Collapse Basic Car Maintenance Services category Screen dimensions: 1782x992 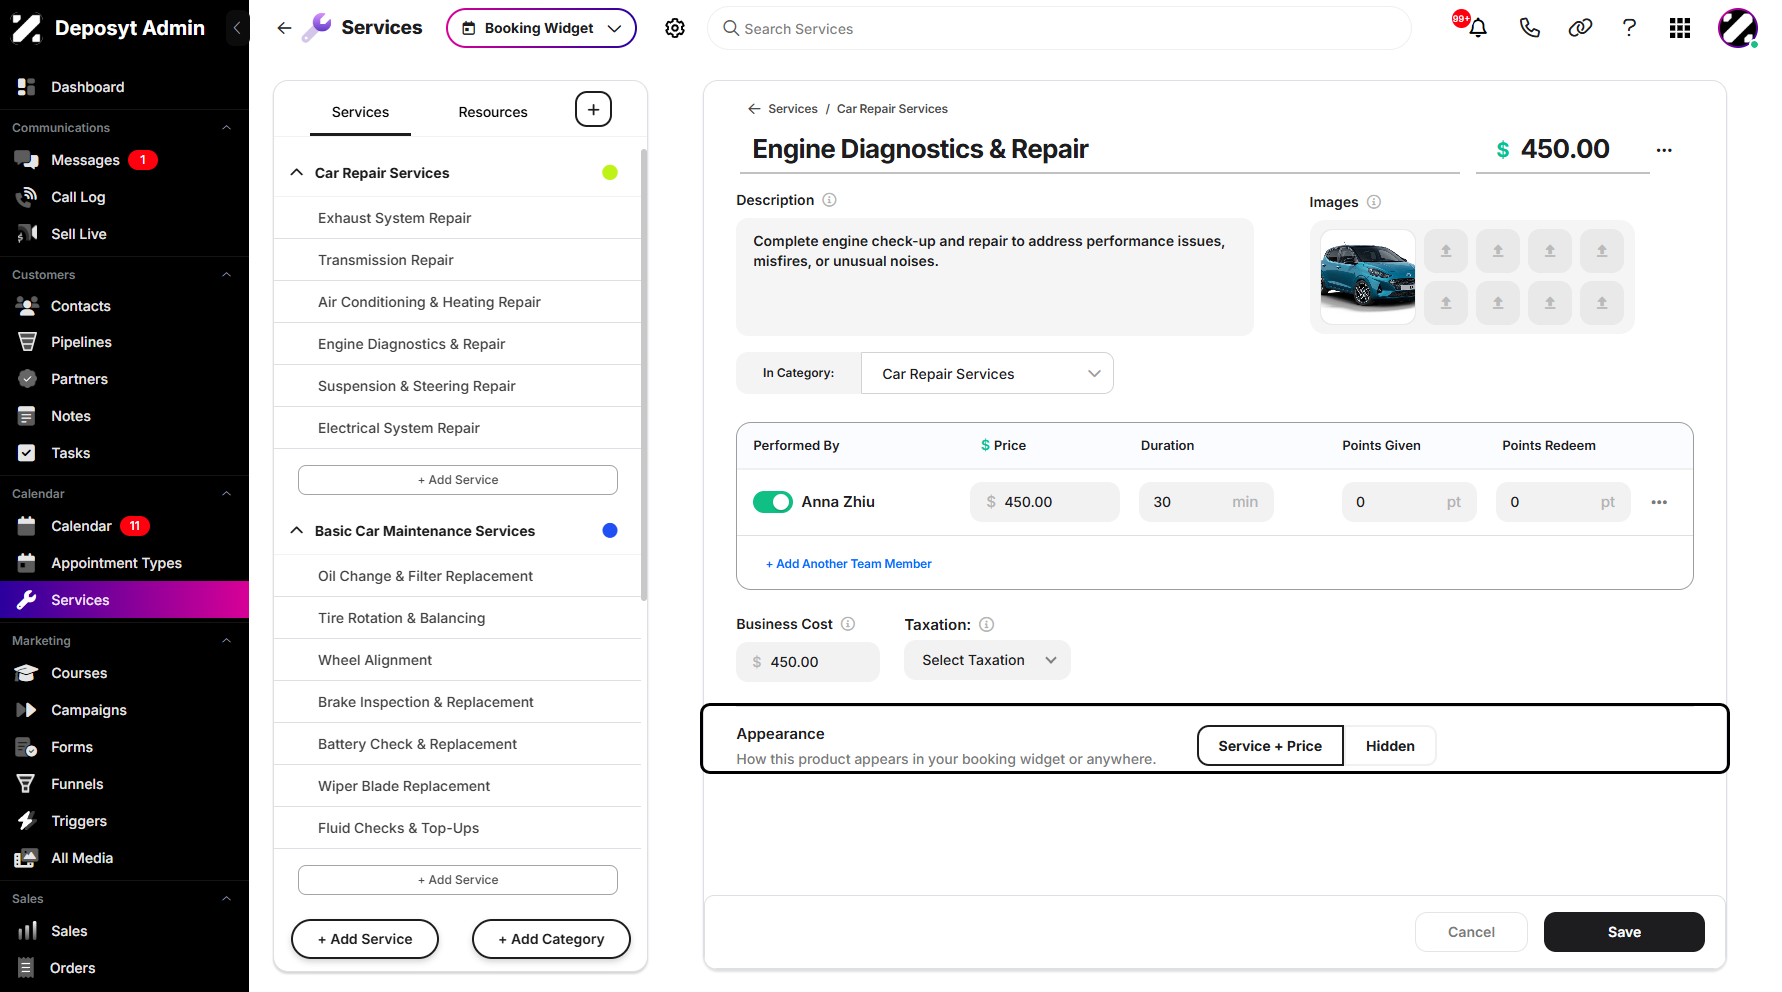pos(296,530)
